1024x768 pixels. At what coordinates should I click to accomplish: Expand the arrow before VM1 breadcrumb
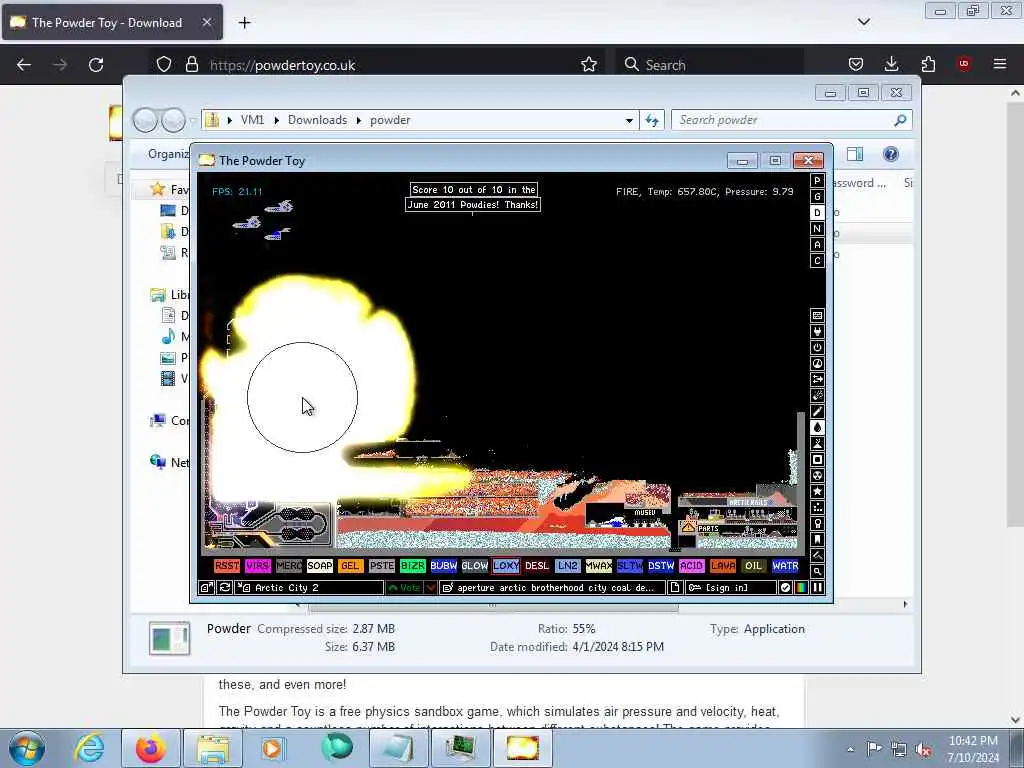[230, 120]
